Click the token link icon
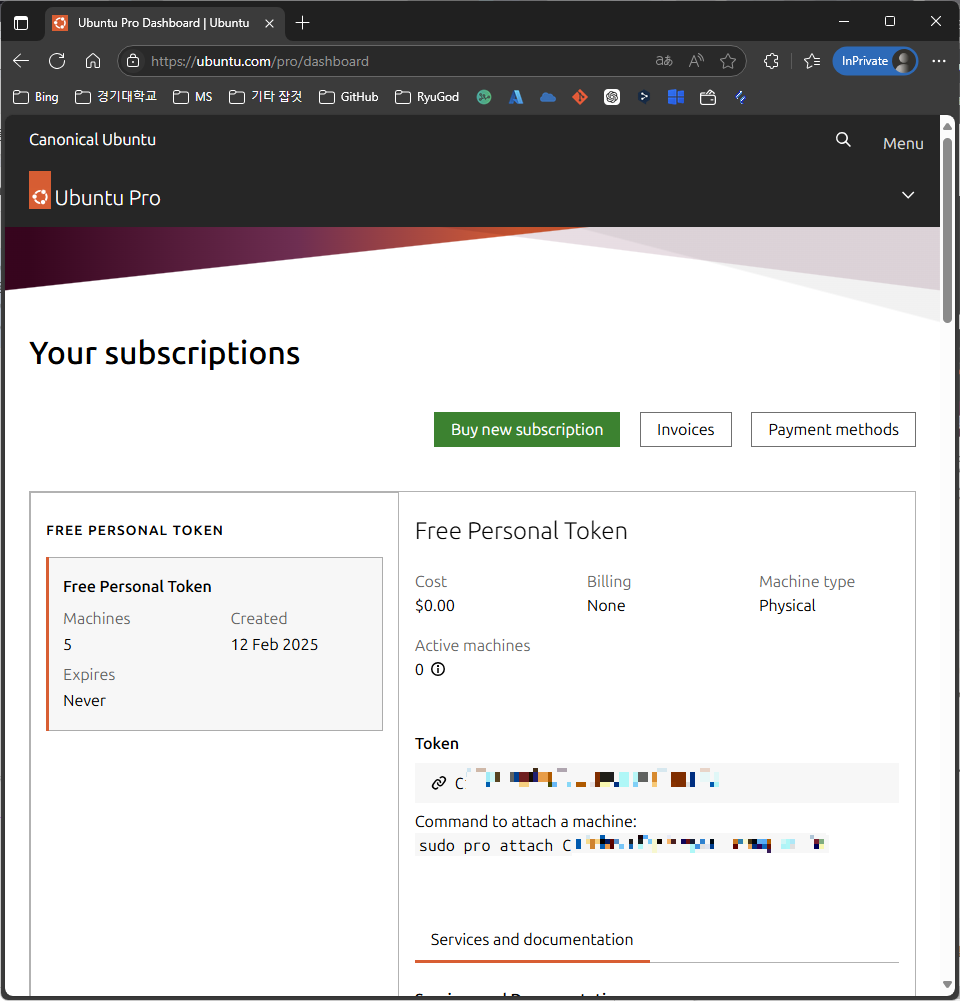960x1001 pixels. click(439, 783)
